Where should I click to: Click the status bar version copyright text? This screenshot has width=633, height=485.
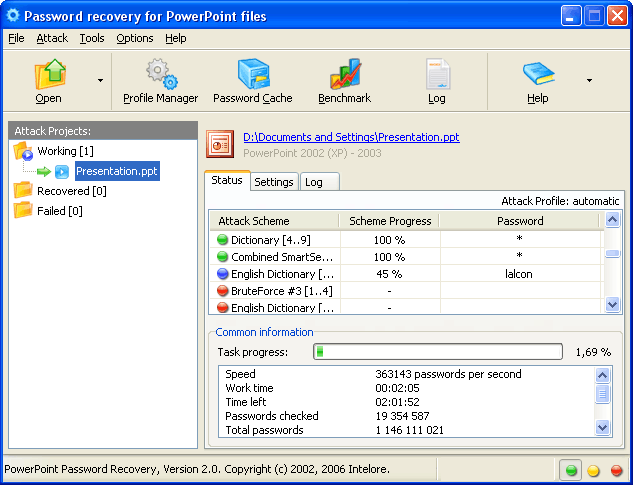coord(197,470)
